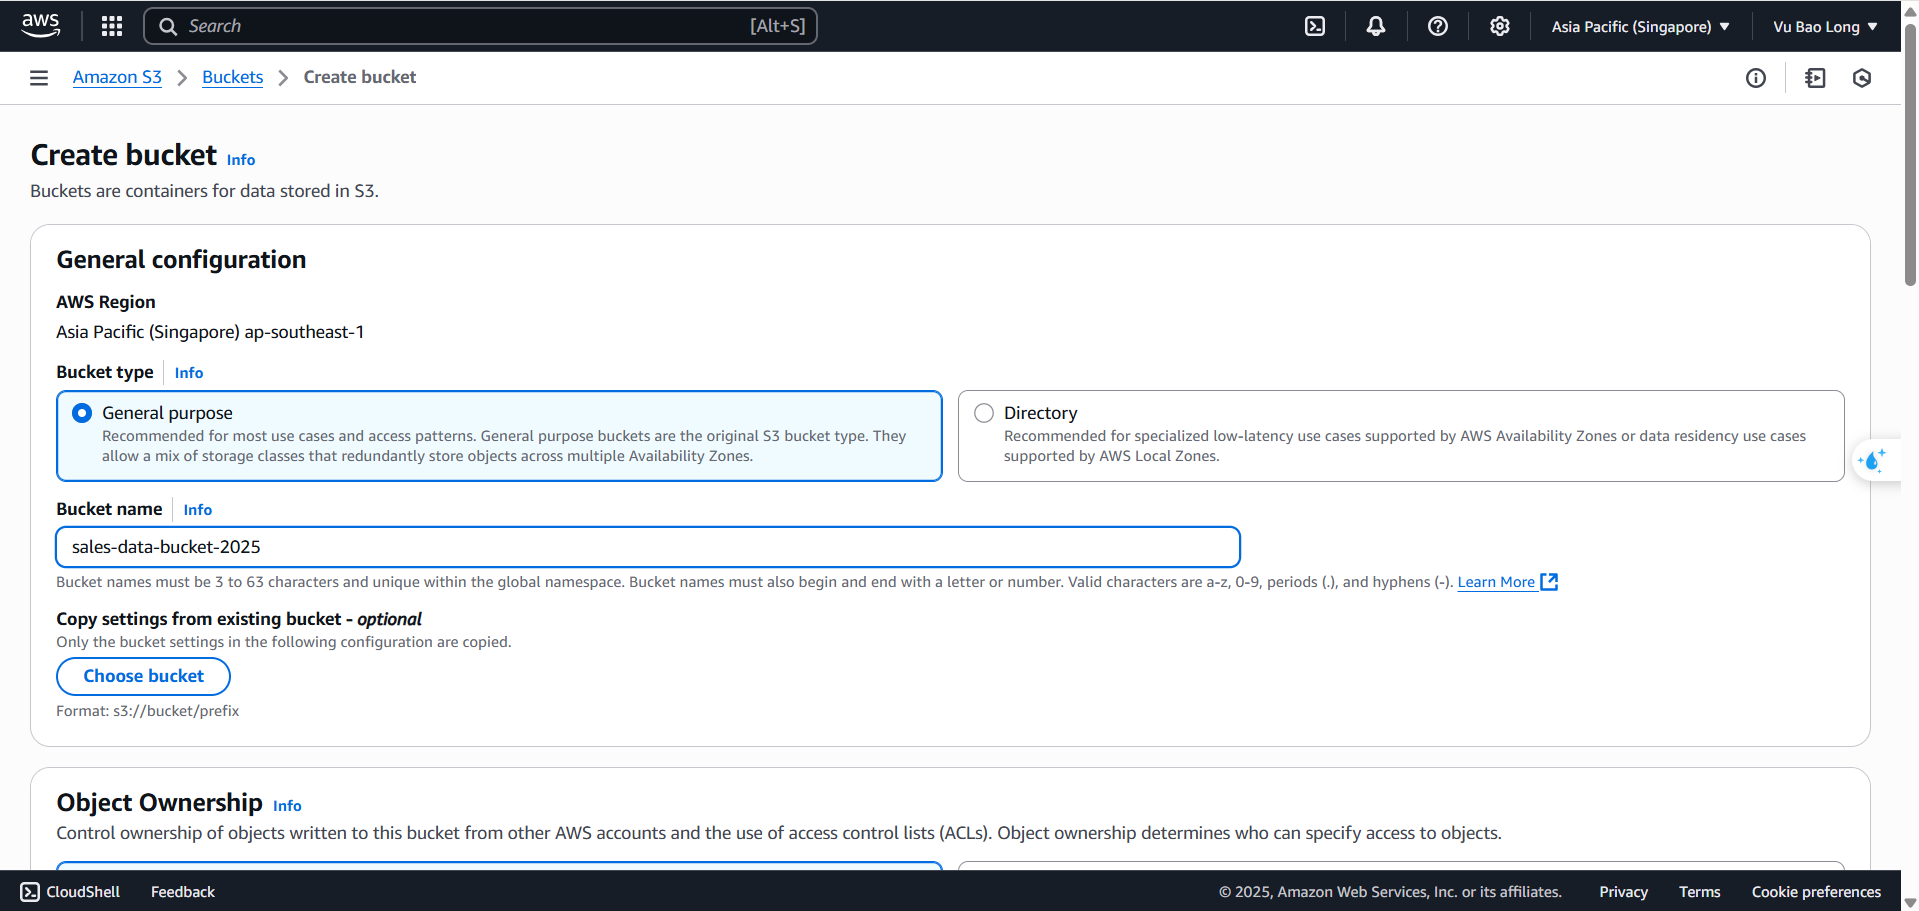Click the hexagon icon at breadcrumb right

(1862, 78)
